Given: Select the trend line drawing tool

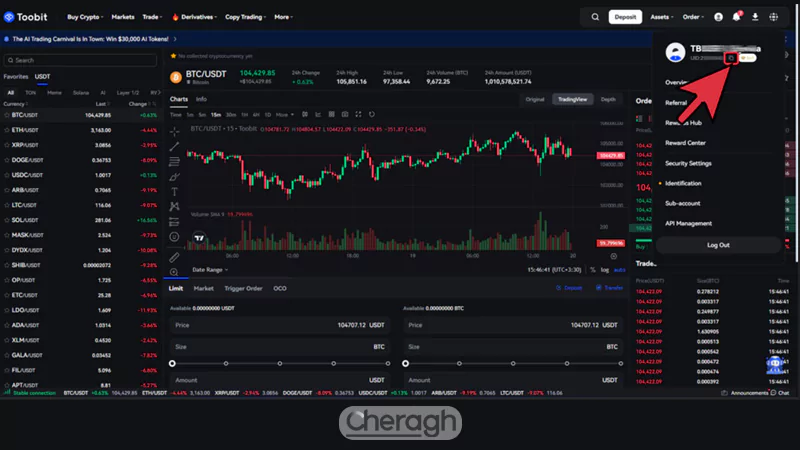Looking at the screenshot, I should pos(175,145).
